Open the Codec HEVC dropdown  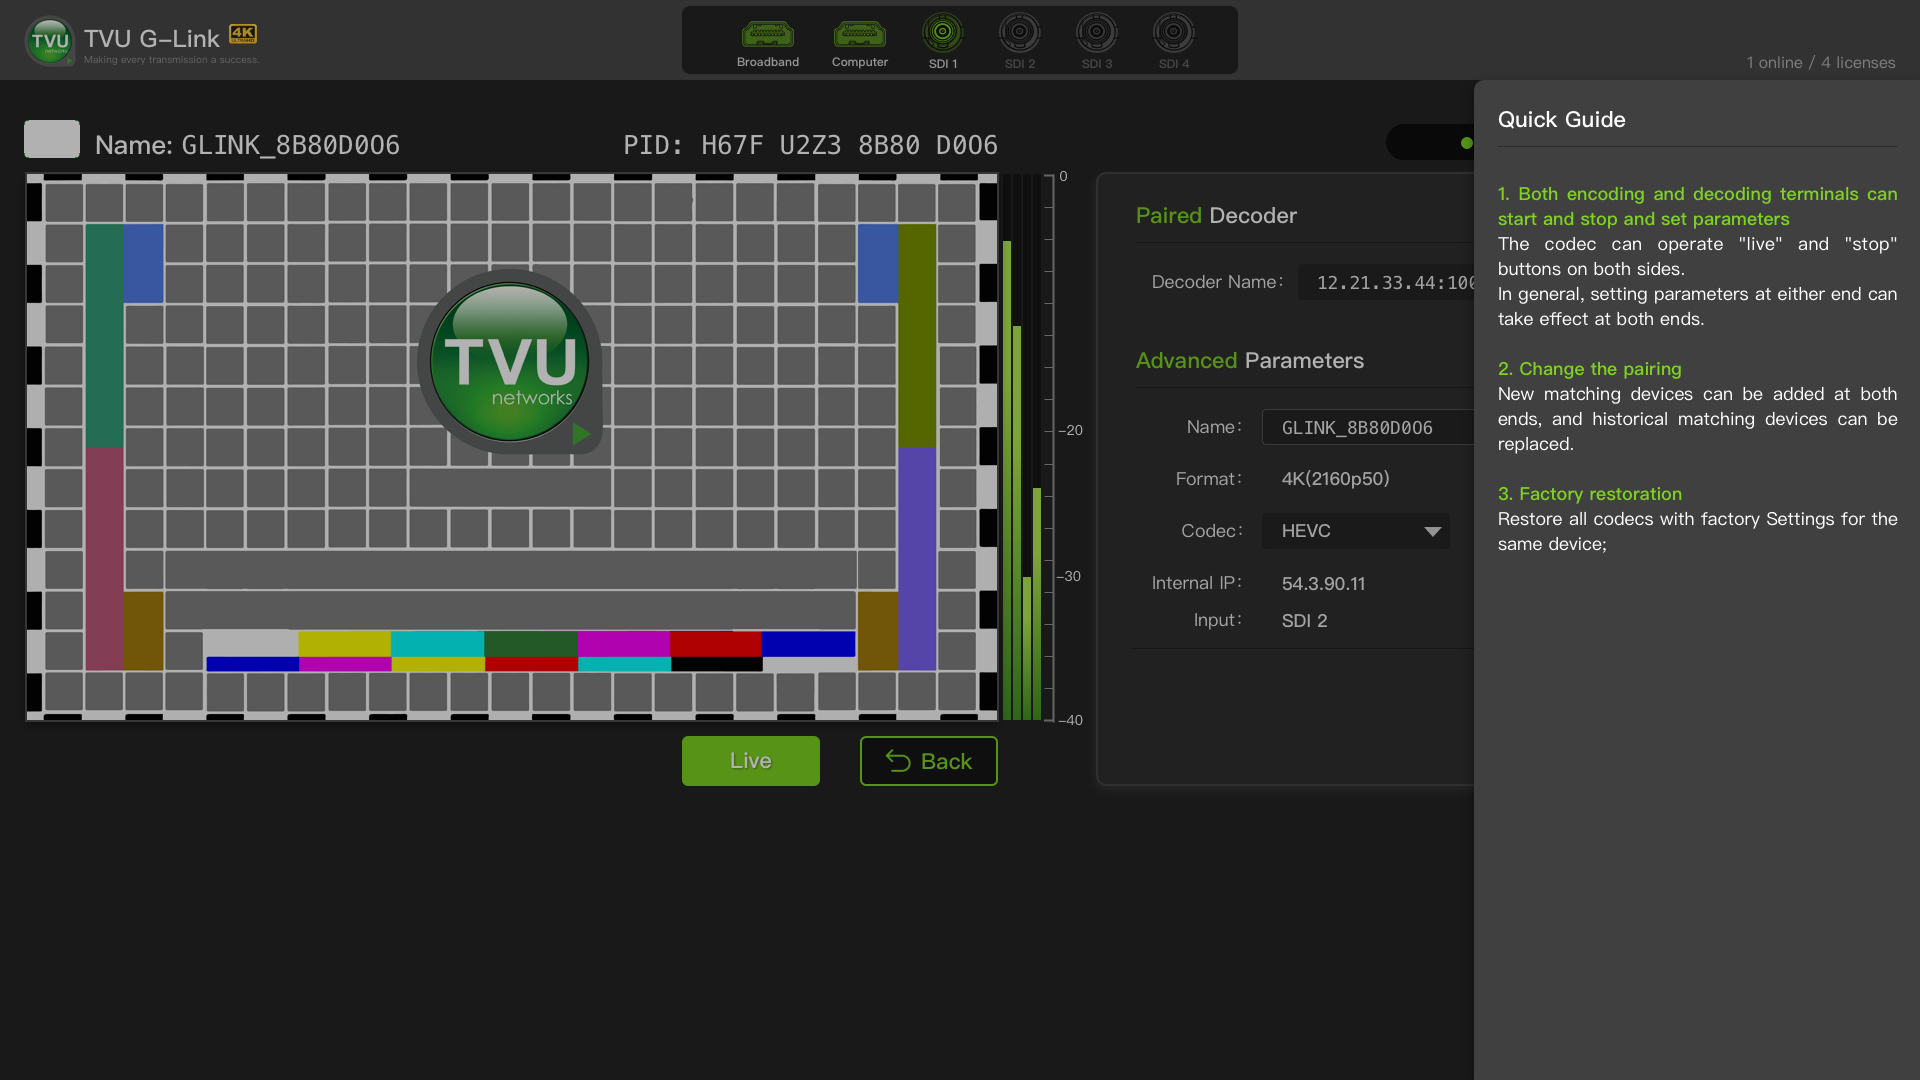coord(1354,531)
